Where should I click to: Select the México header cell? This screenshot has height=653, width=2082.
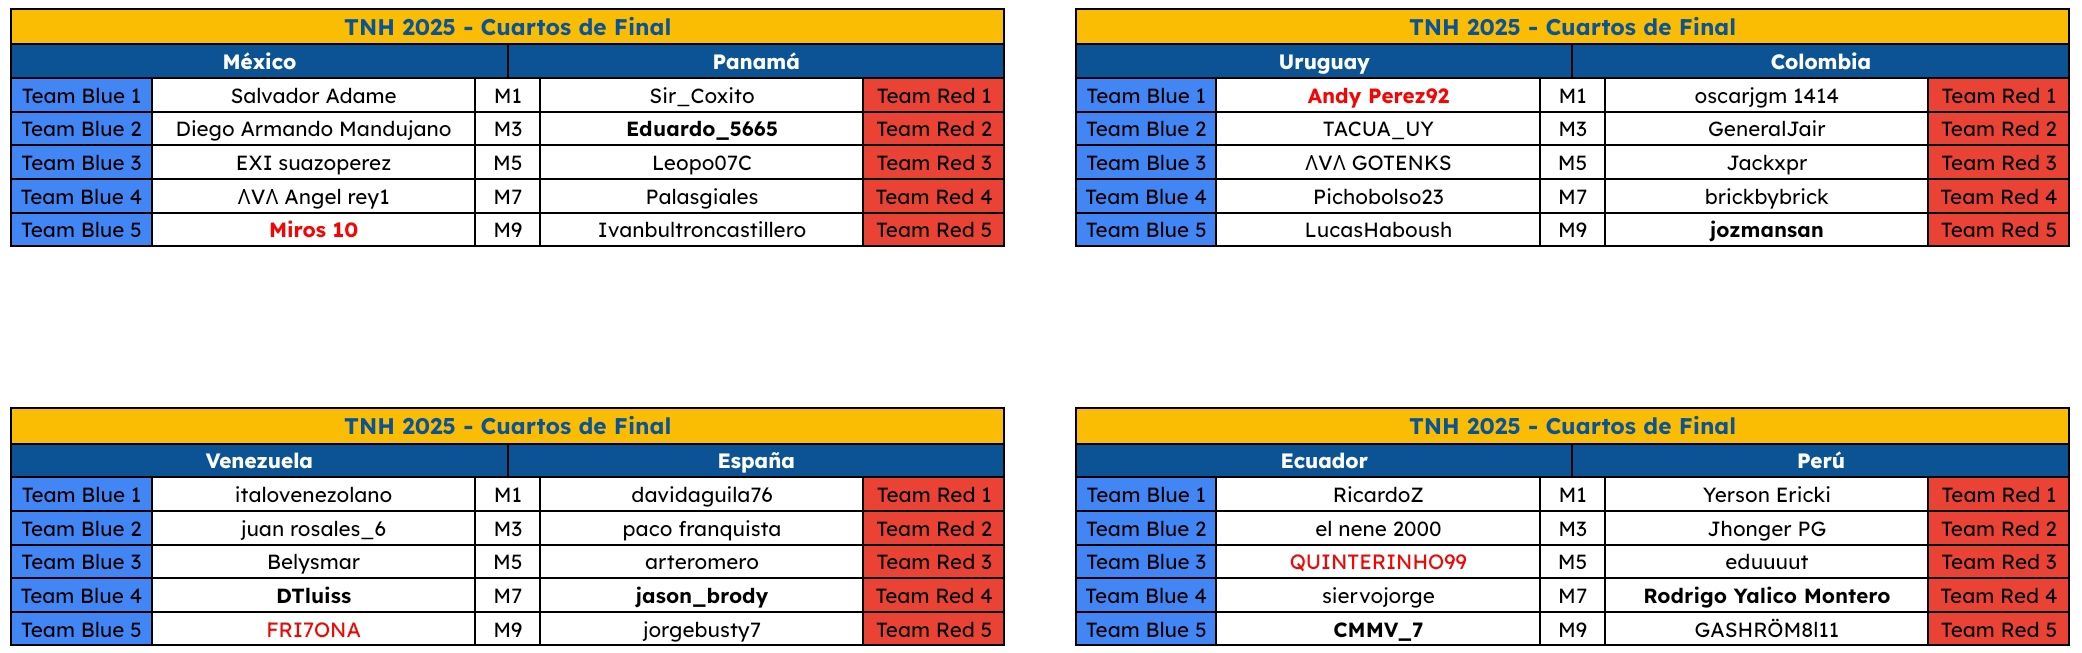[259, 62]
